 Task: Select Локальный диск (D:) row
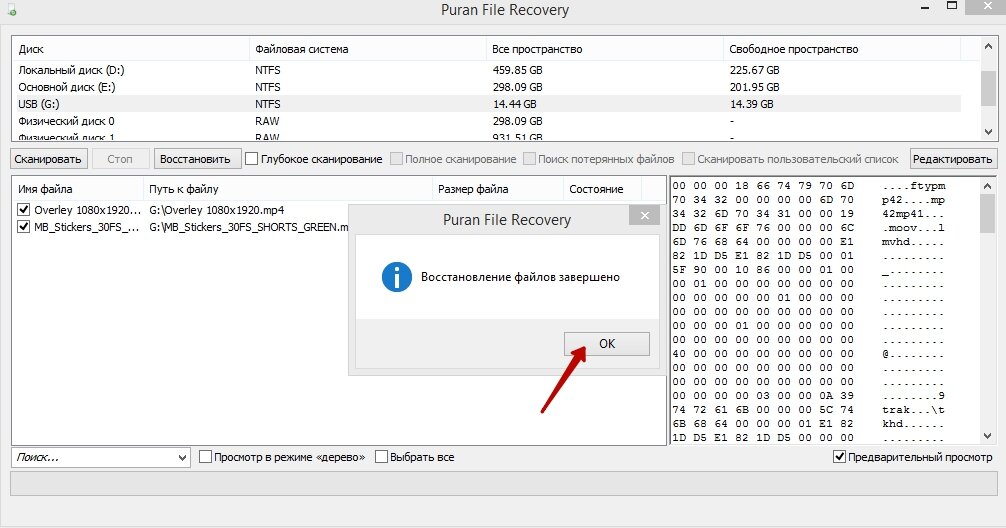click(486, 70)
